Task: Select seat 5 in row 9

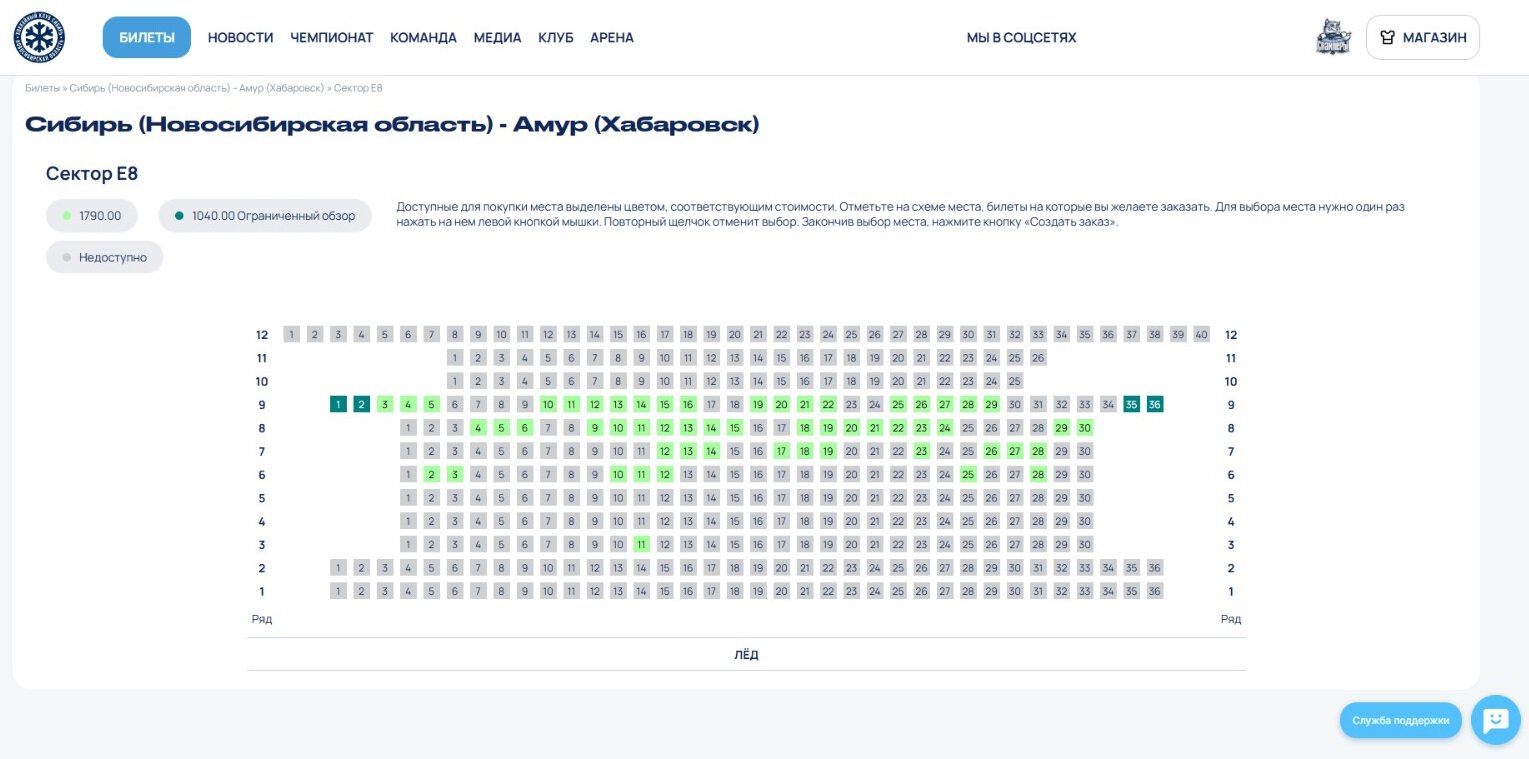Action: tap(432, 405)
